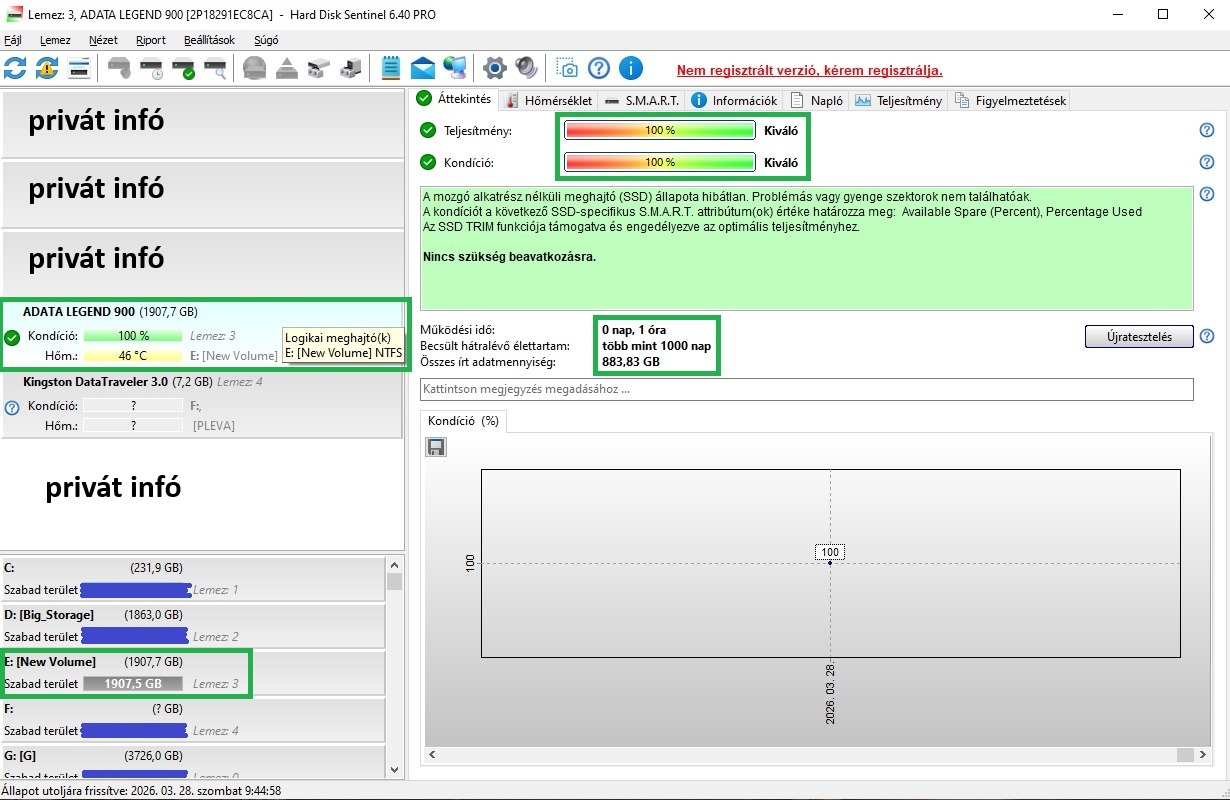Click the refresh icon with warning sign
Screen dimensions: 1230x800
tap(47, 68)
